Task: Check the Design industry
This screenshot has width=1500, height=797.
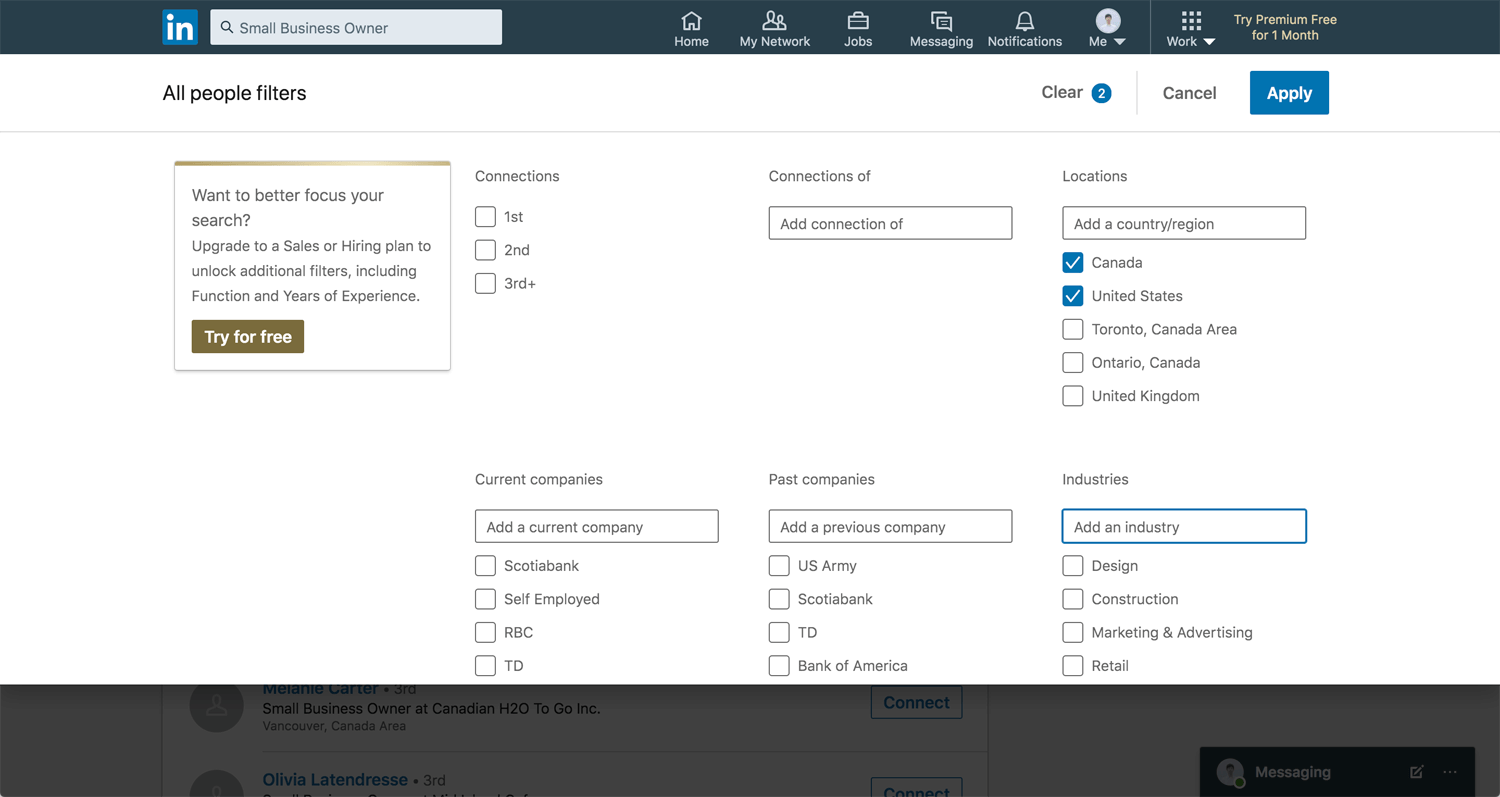Action: click(1073, 566)
